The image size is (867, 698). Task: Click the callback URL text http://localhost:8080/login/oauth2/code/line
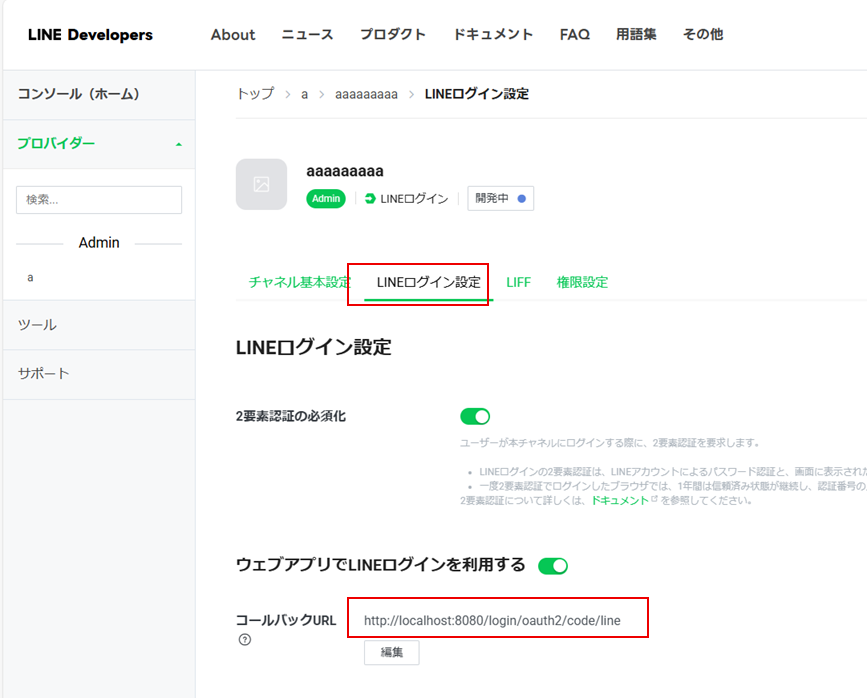(x=492, y=621)
